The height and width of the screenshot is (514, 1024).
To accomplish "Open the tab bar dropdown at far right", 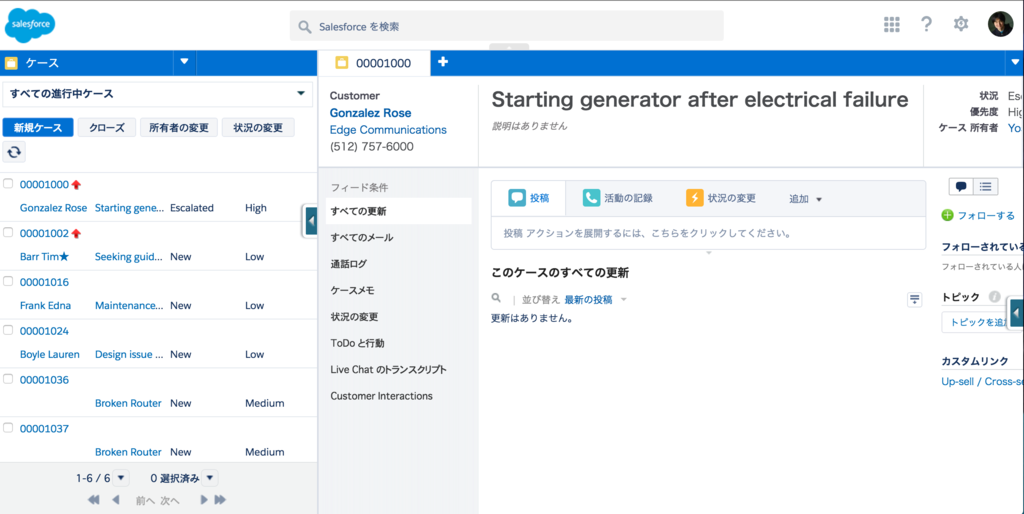I will [x=1015, y=62].
